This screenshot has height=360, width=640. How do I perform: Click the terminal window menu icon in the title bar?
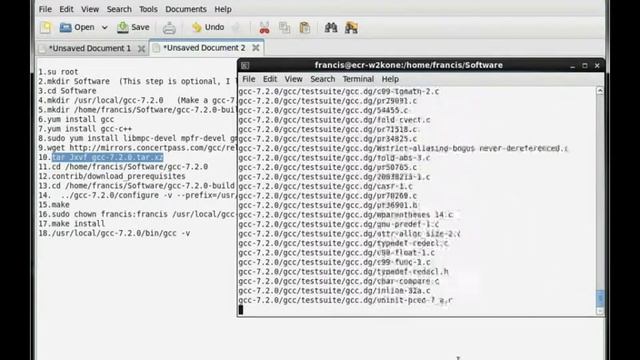pyautogui.click(x=245, y=65)
